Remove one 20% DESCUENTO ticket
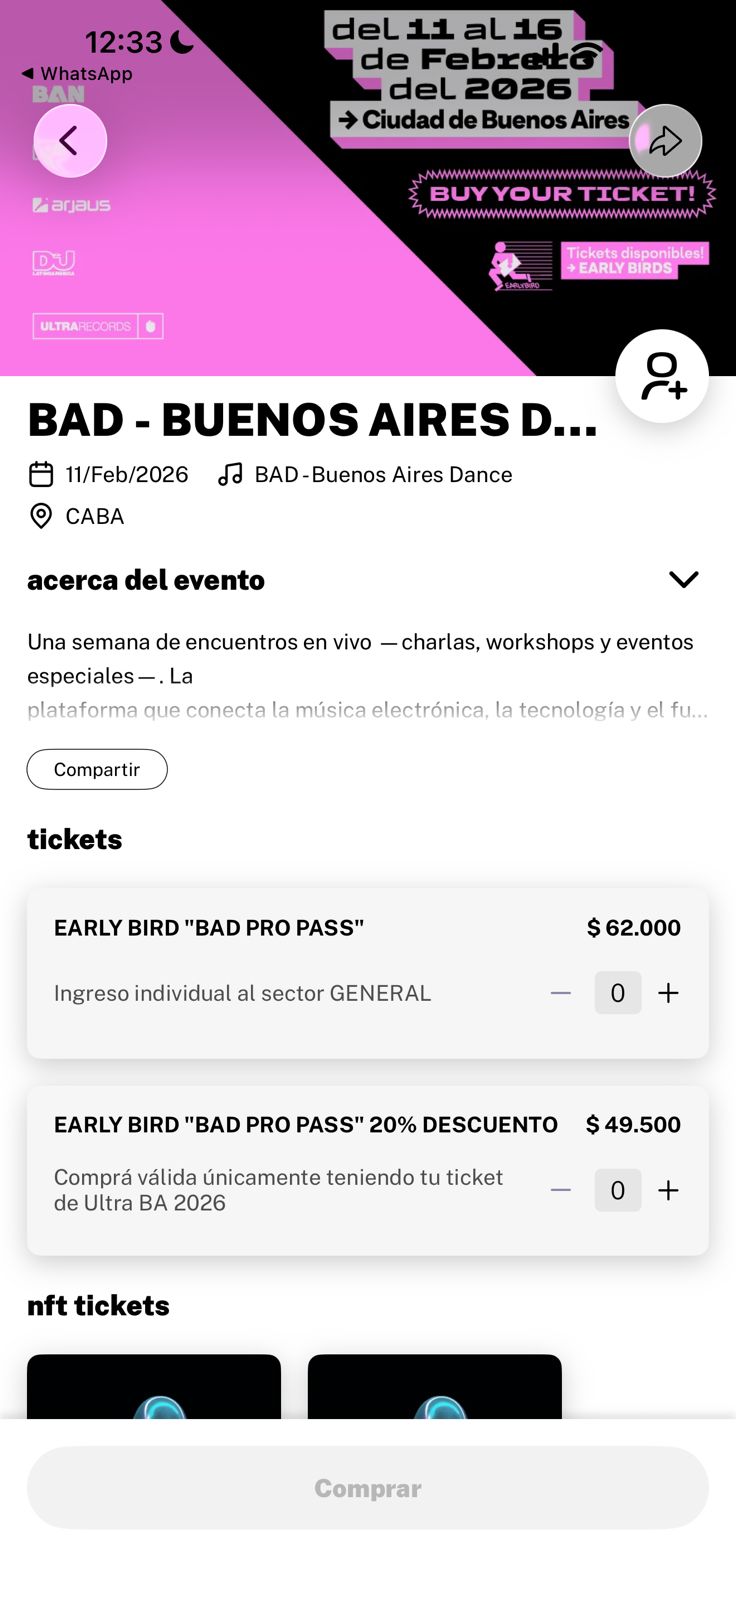The width and height of the screenshot is (736, 1600). click(x=561, y=1190)
